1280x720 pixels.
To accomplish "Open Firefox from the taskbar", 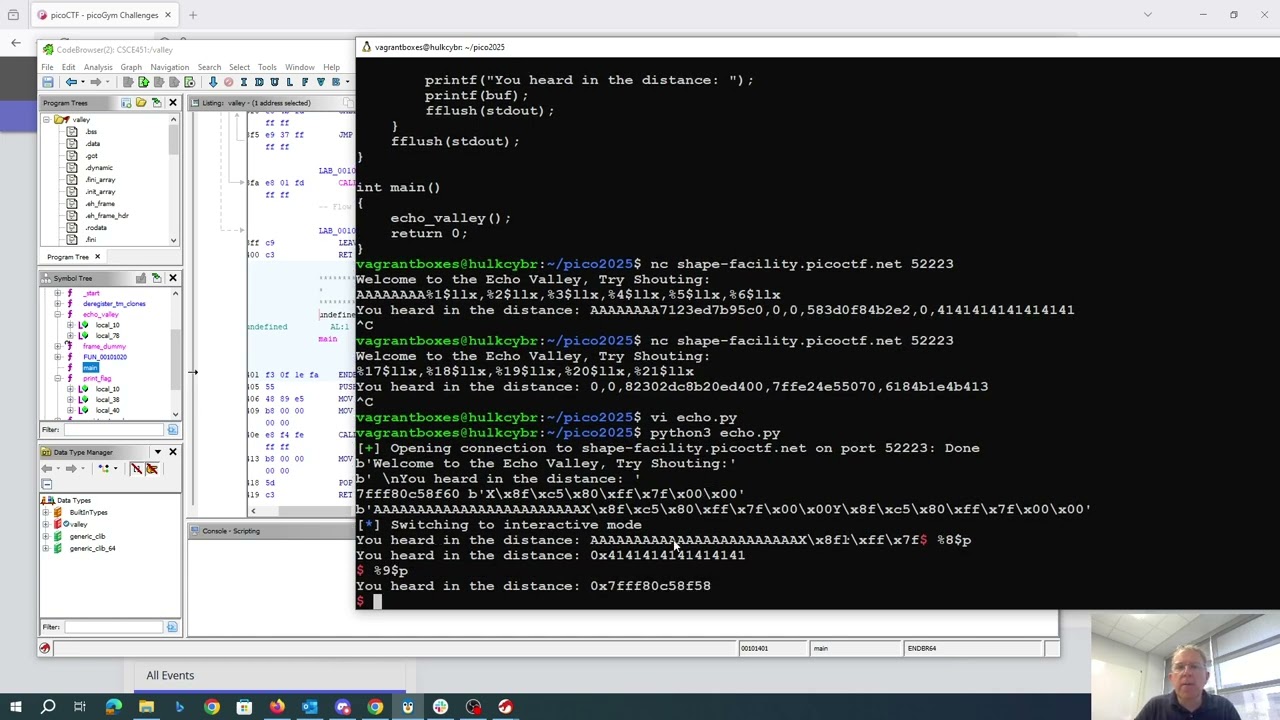I will 277,707.
